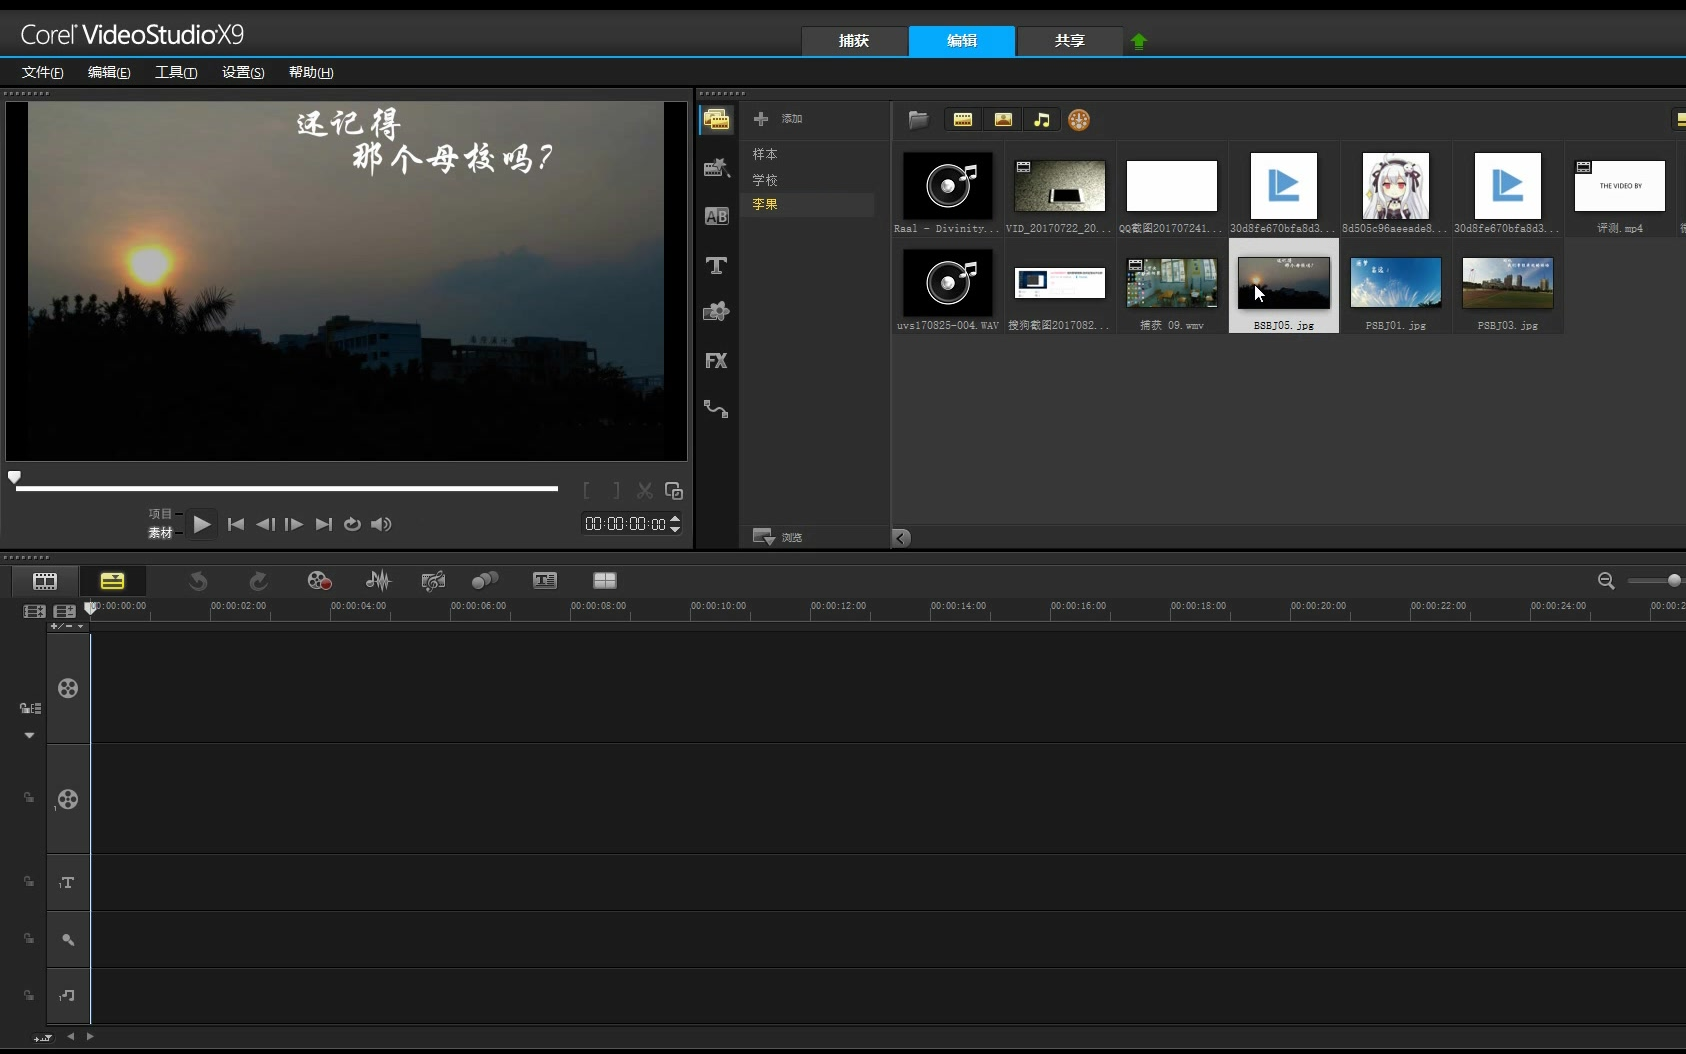This screenshot has height=1054, width=1686.
Task: Select the 学校 library folder
Action: coord(765,180)
